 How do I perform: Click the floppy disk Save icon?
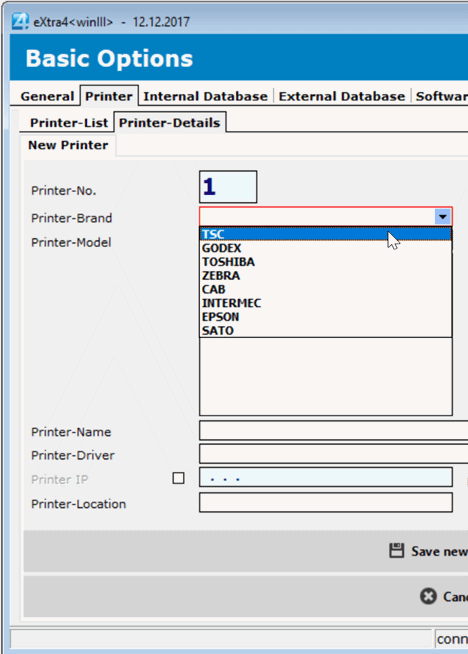coord(397,551)
